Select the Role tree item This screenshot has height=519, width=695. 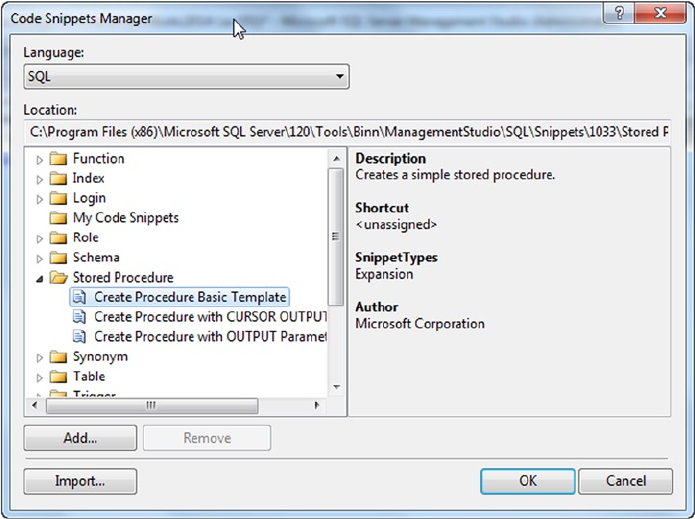tap(86, 238)
